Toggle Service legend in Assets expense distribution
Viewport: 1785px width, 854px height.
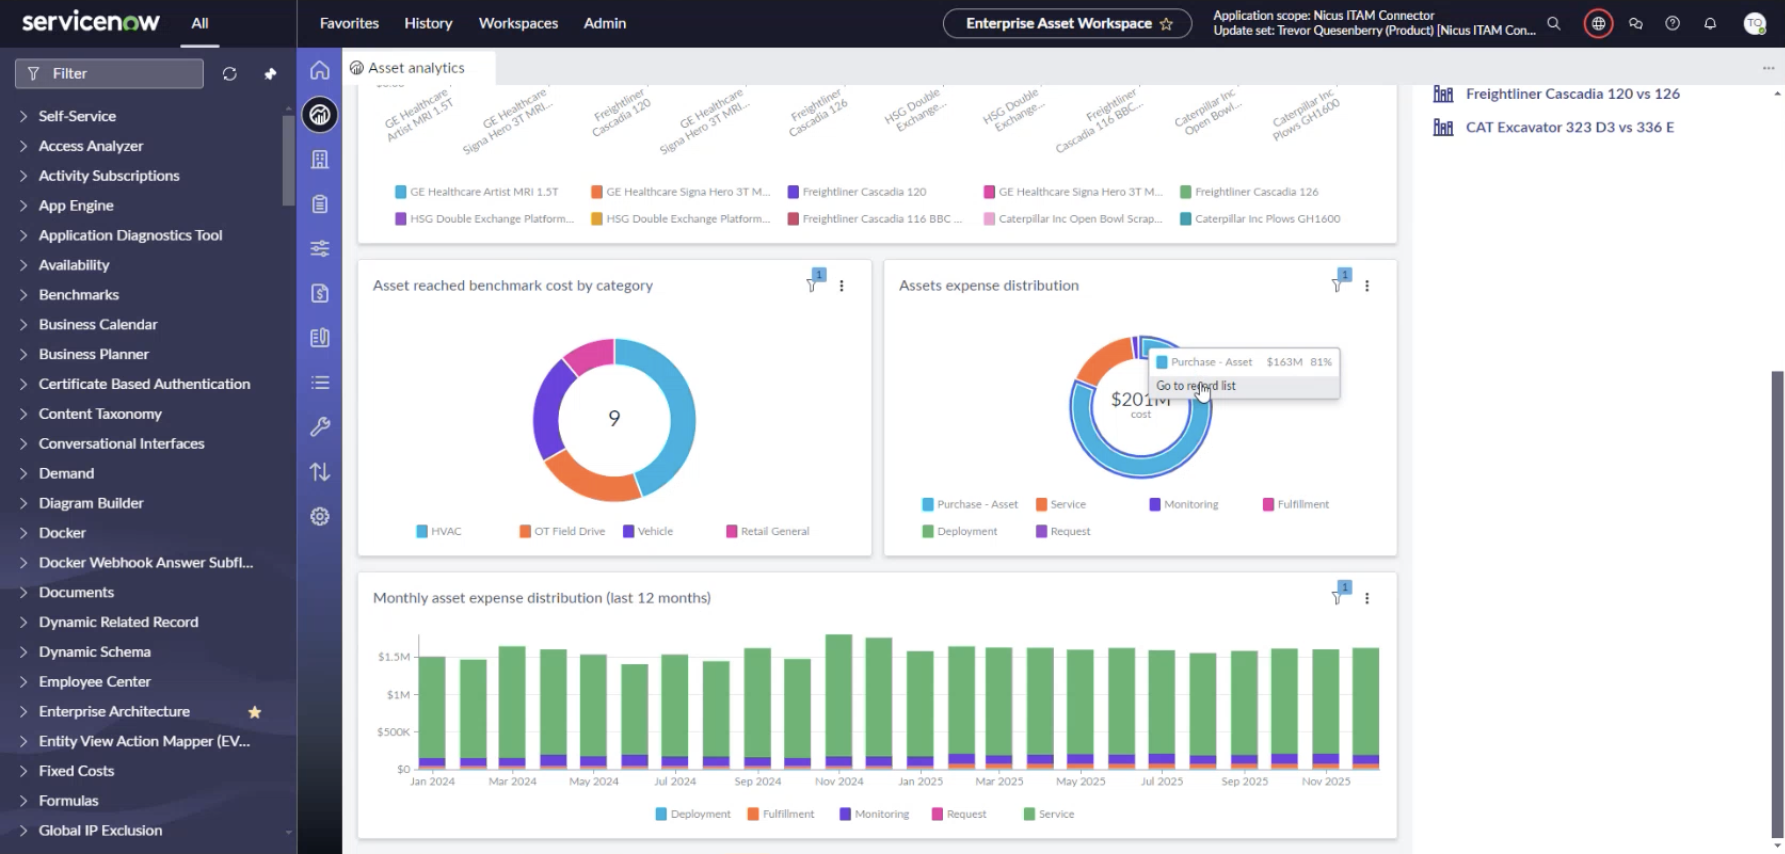(1061, 504)
